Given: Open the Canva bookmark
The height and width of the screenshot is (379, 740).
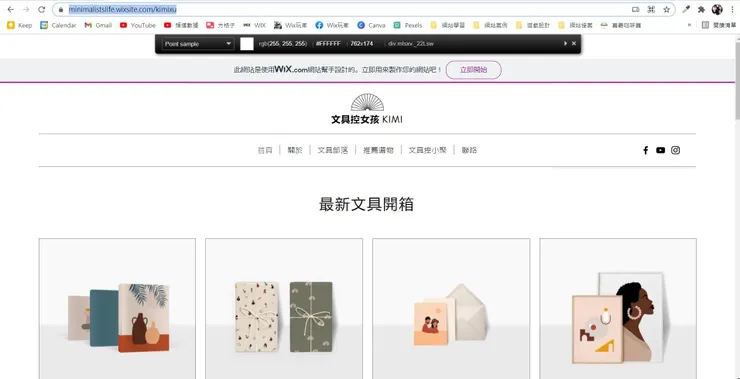Looking at the screenshot, I should coord(371,25).
